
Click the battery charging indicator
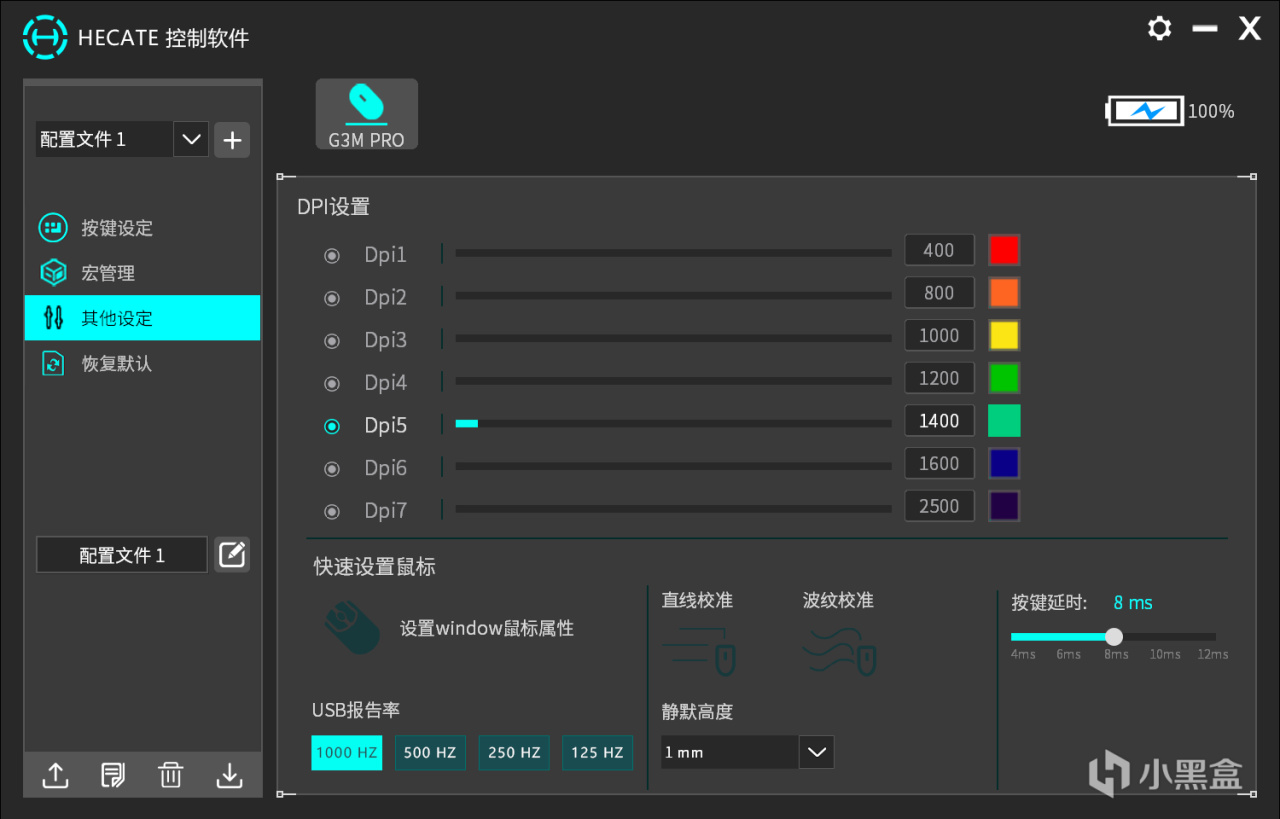pyautogui.click(x=1145, y=111)
